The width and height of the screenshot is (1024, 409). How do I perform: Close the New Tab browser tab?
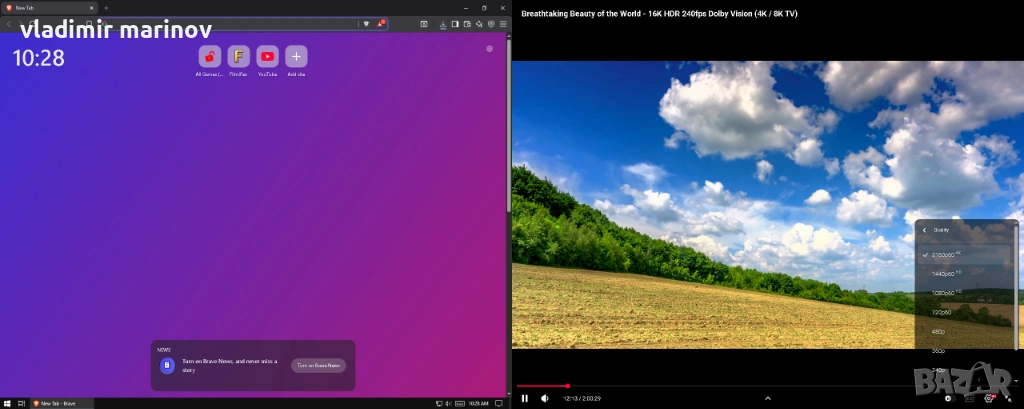[91, 8]
